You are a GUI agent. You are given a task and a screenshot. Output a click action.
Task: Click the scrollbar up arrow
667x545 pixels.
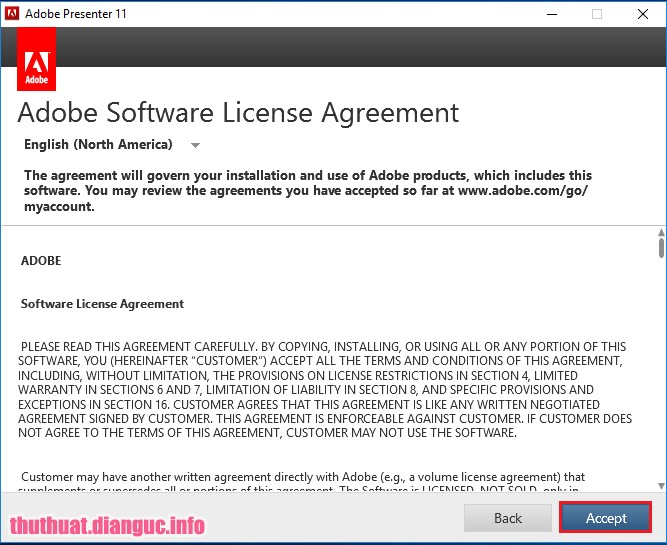coord(661,232)
